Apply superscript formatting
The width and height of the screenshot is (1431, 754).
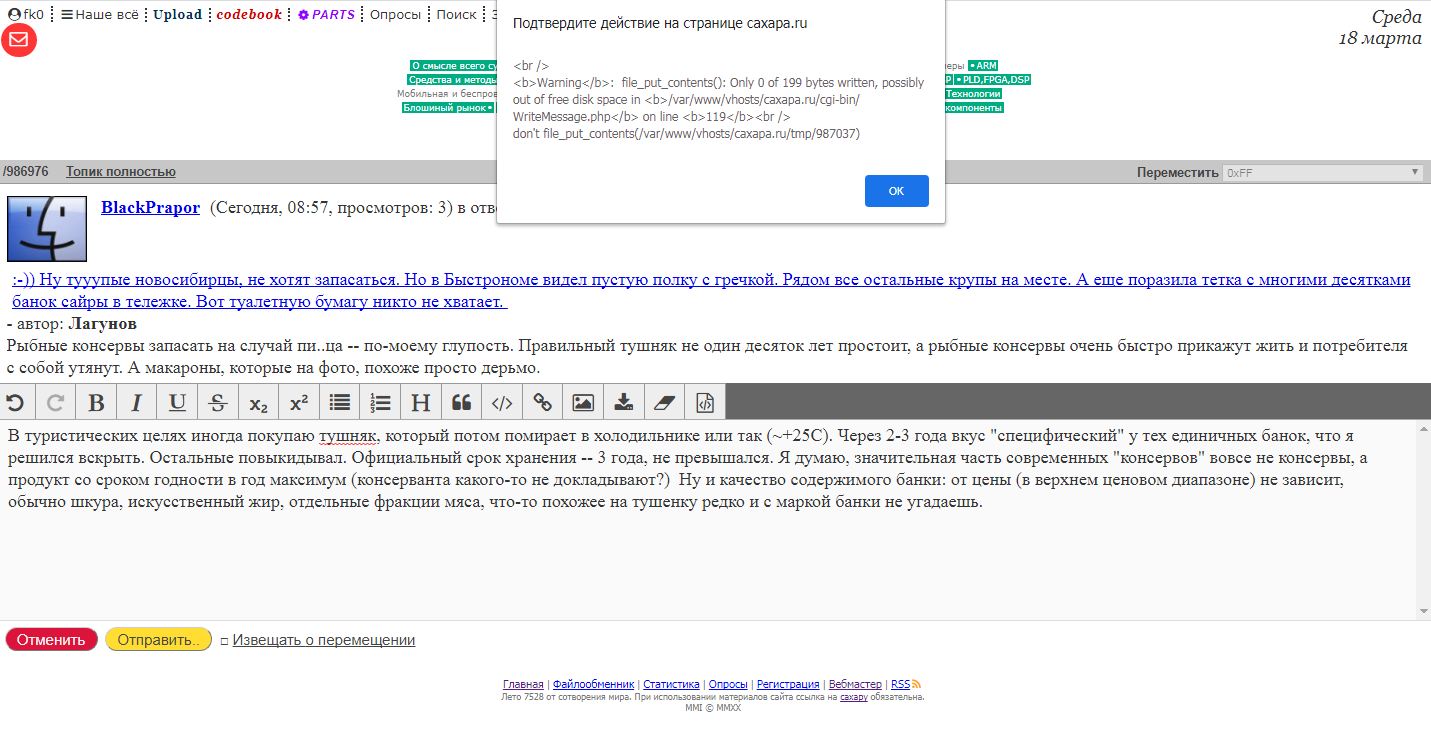point(299,402)
